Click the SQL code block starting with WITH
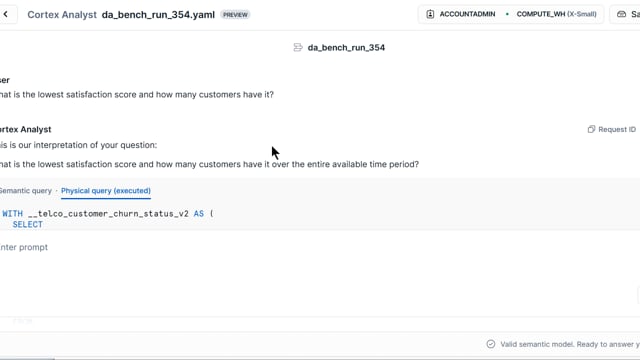This screenshot has width=640, height=360. 320,219
